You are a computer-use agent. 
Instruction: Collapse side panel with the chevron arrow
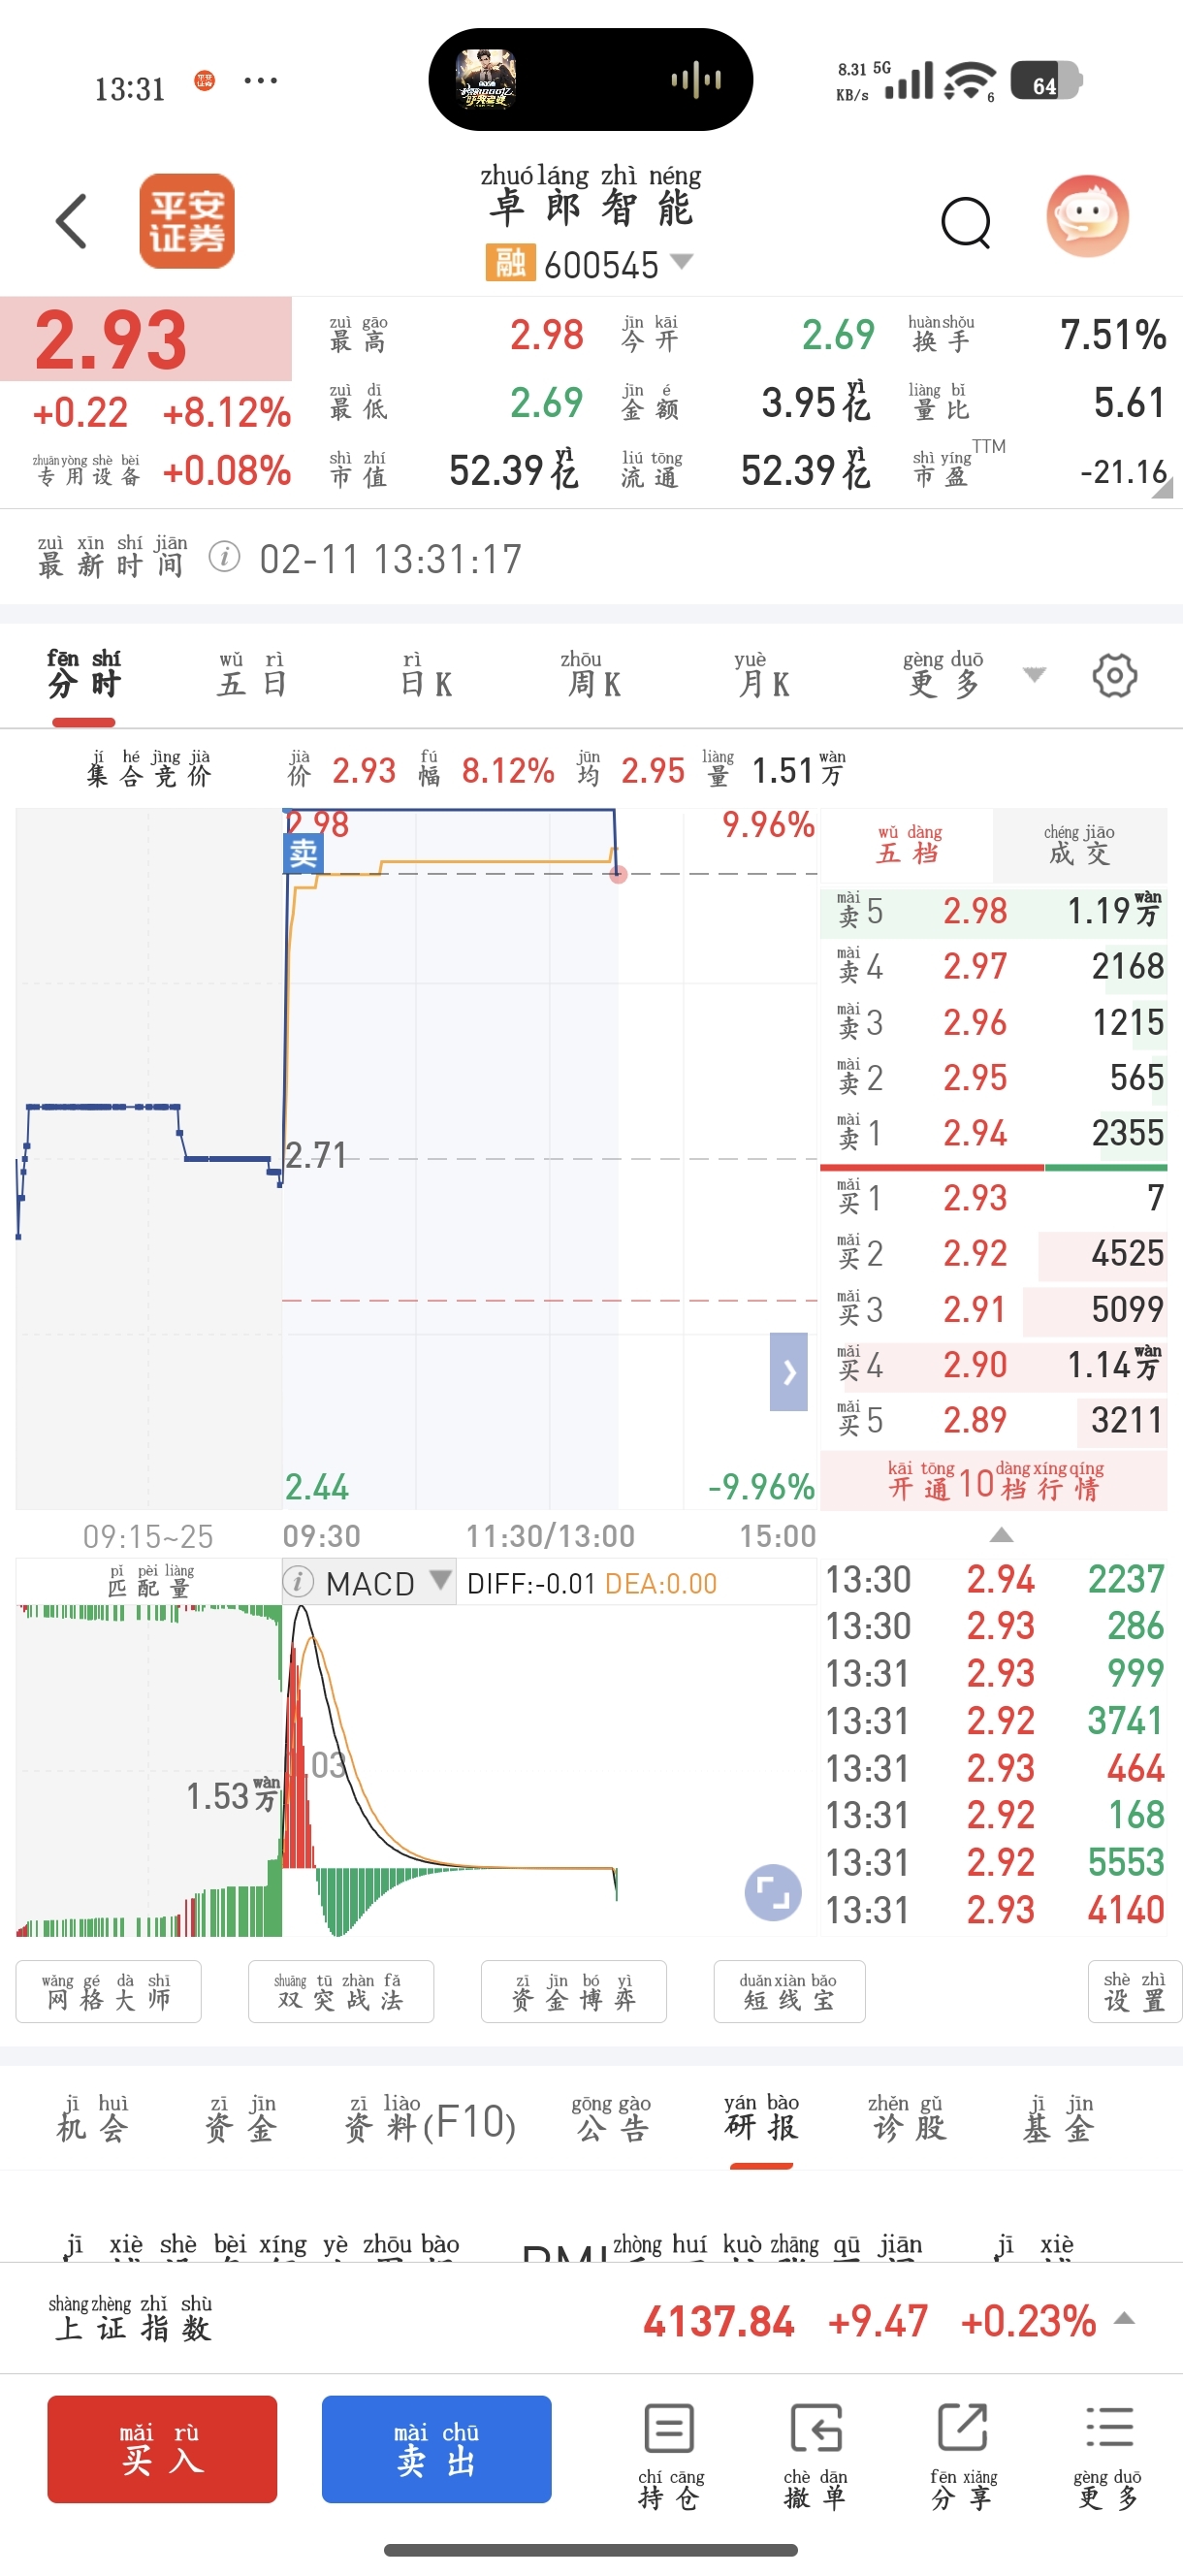(x=788, y=1371)
